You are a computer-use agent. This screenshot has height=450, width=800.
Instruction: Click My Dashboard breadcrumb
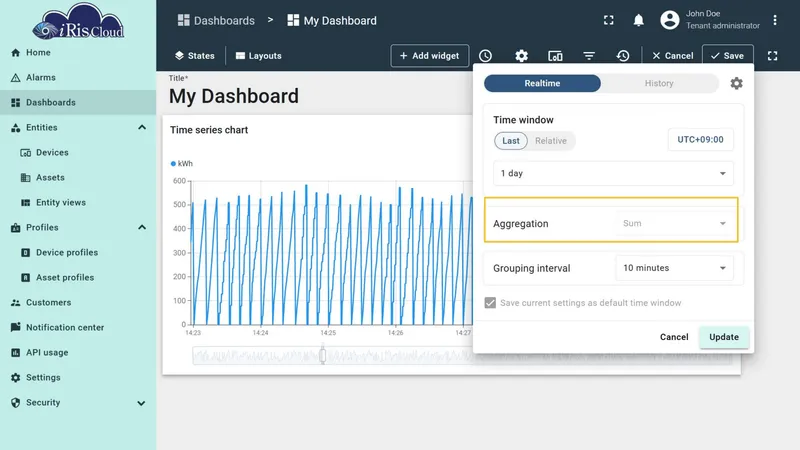pos(332,20)
